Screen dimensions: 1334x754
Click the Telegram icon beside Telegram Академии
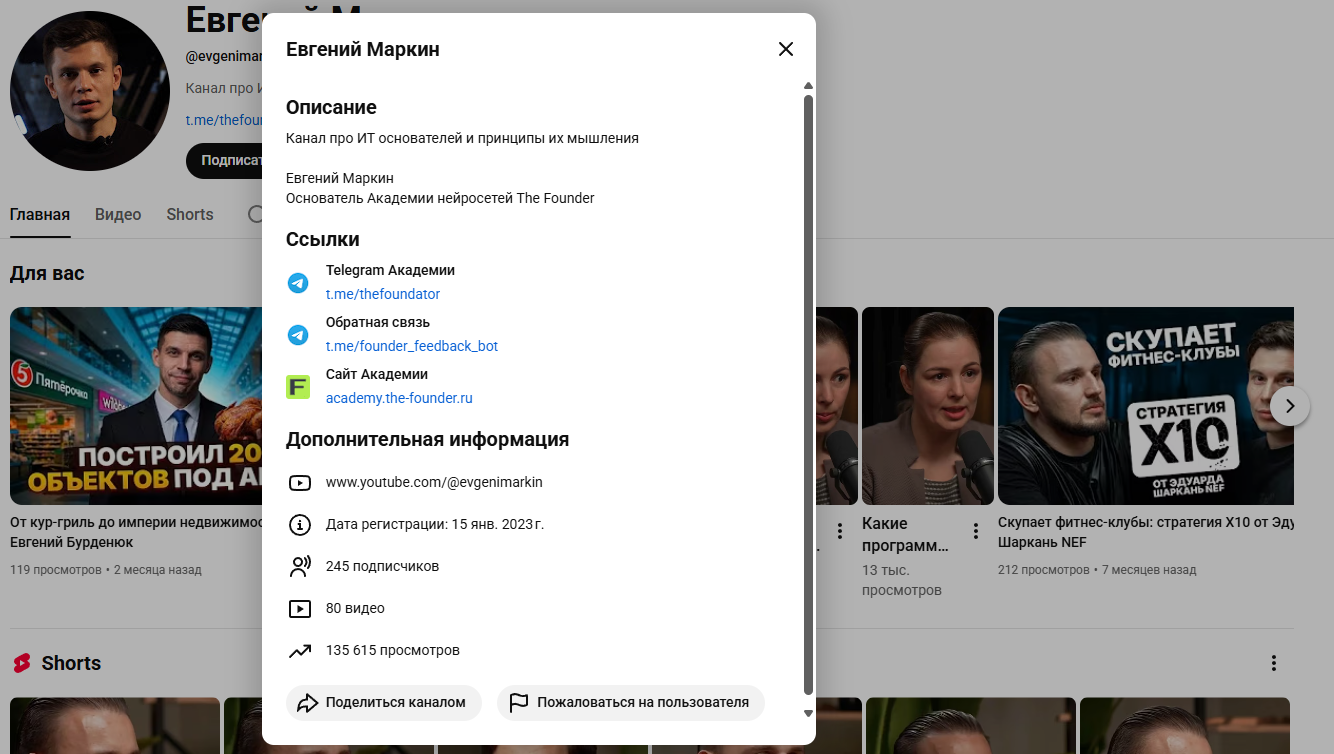click(x=298, y=283)
